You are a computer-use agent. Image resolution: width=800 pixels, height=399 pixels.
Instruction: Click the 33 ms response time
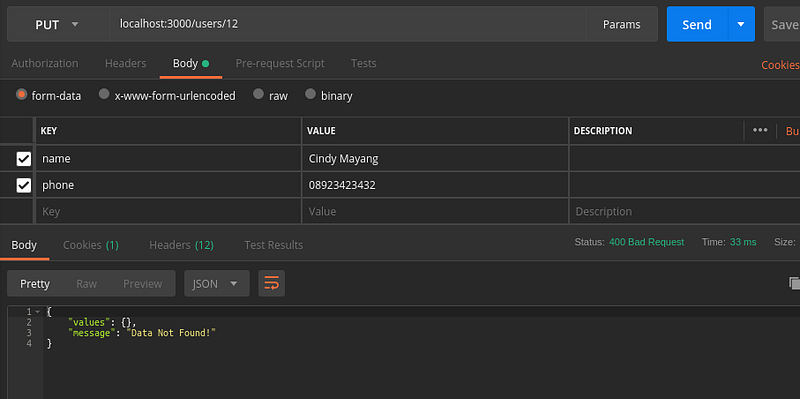(743, 242)
